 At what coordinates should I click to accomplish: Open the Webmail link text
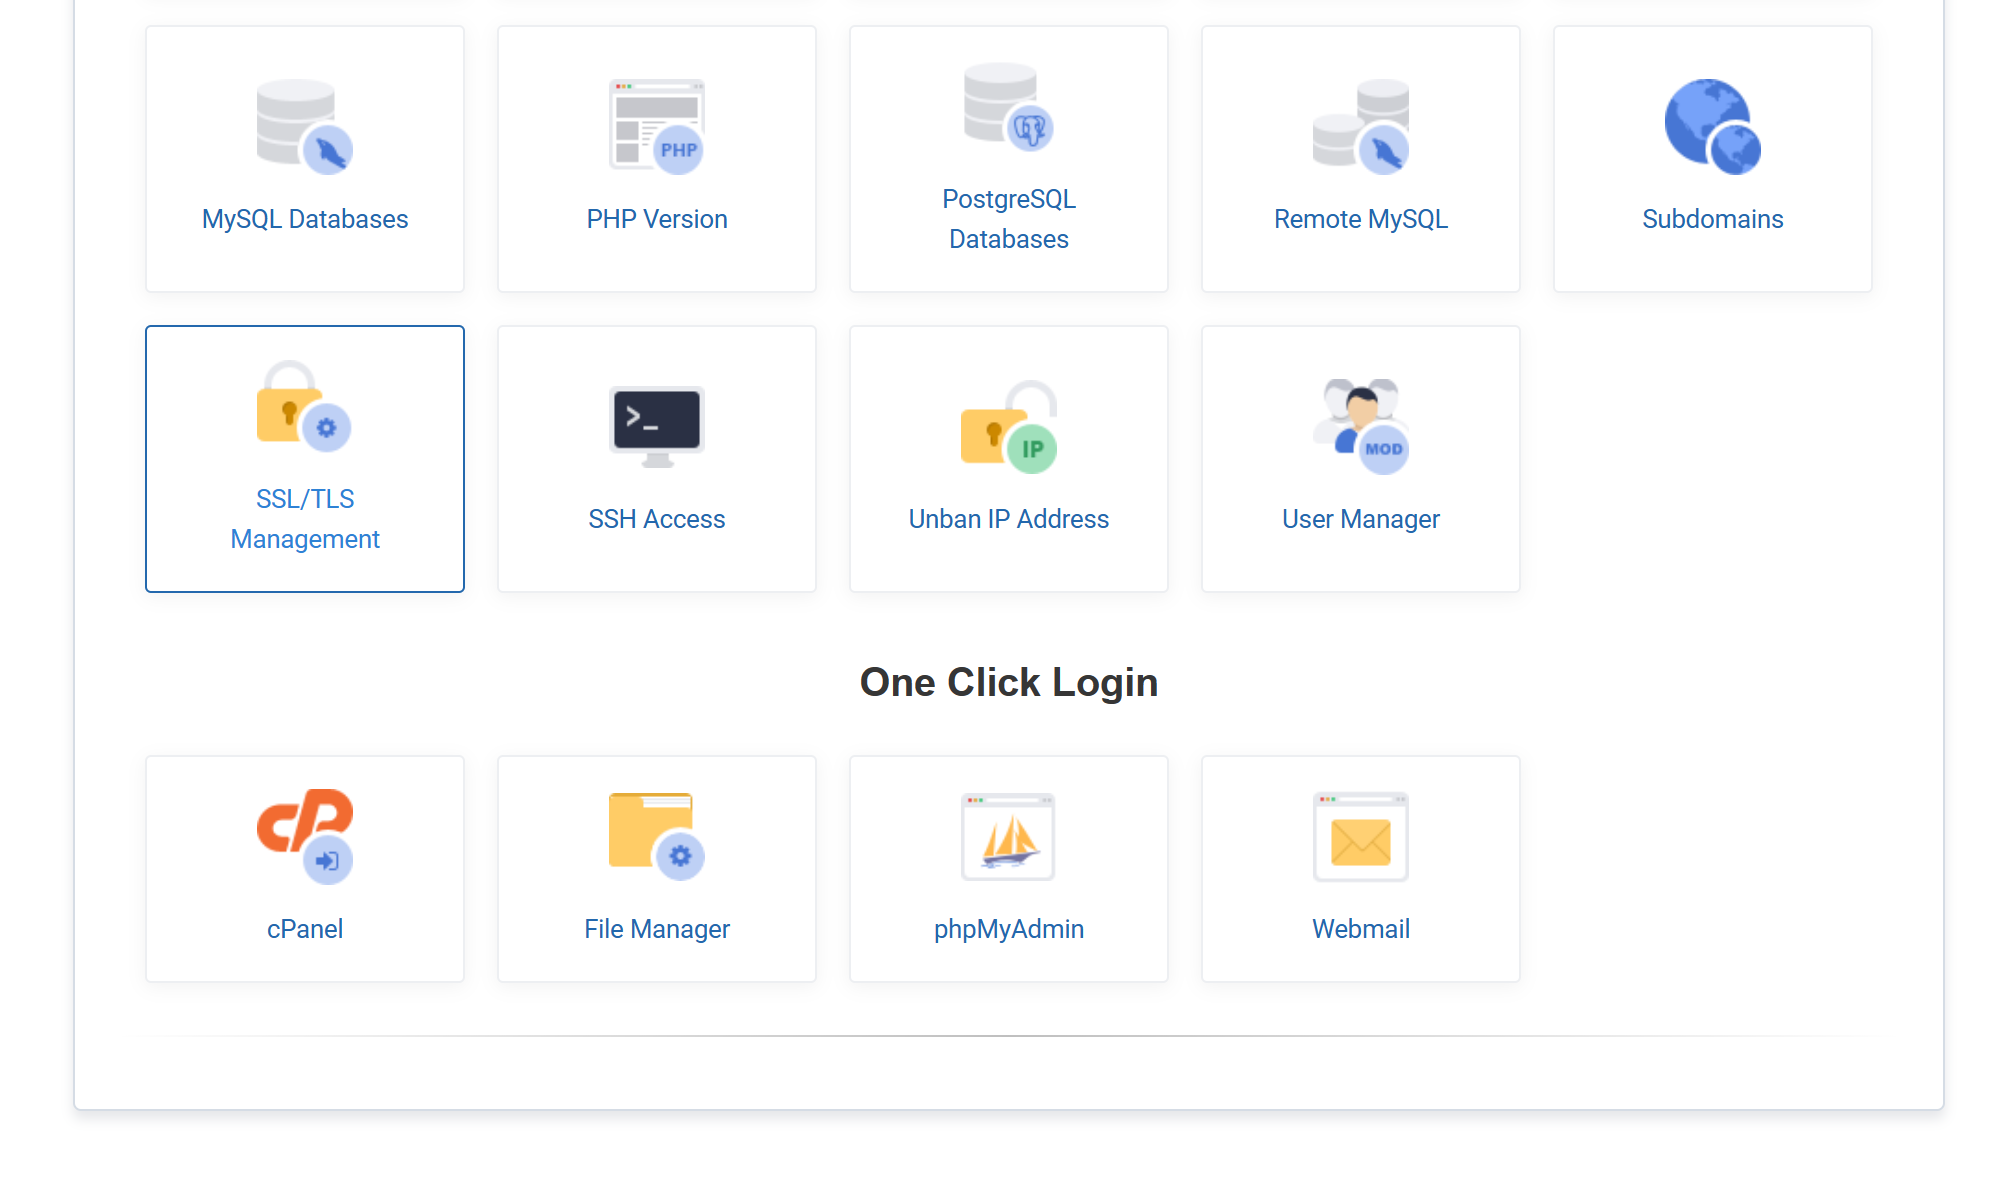(x=1361, y=929)
